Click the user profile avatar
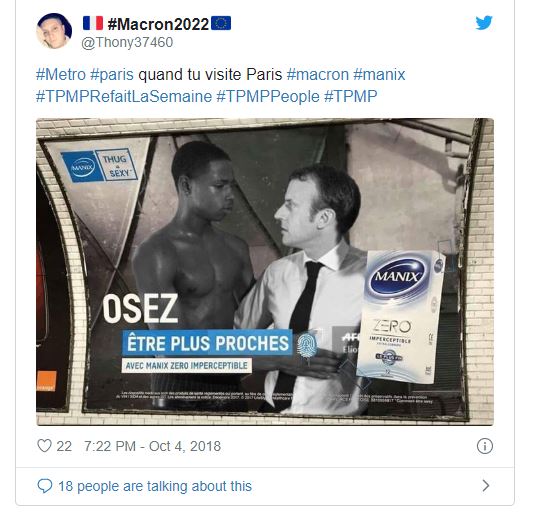The image size is (537, 517). pos(54,31)
